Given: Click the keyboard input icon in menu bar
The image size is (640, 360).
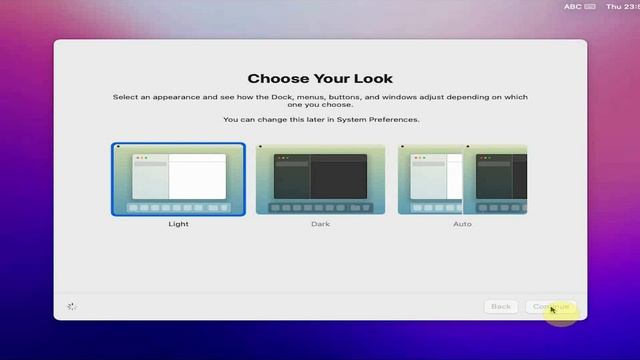Looking at the screenshot, I should (590, 7).
